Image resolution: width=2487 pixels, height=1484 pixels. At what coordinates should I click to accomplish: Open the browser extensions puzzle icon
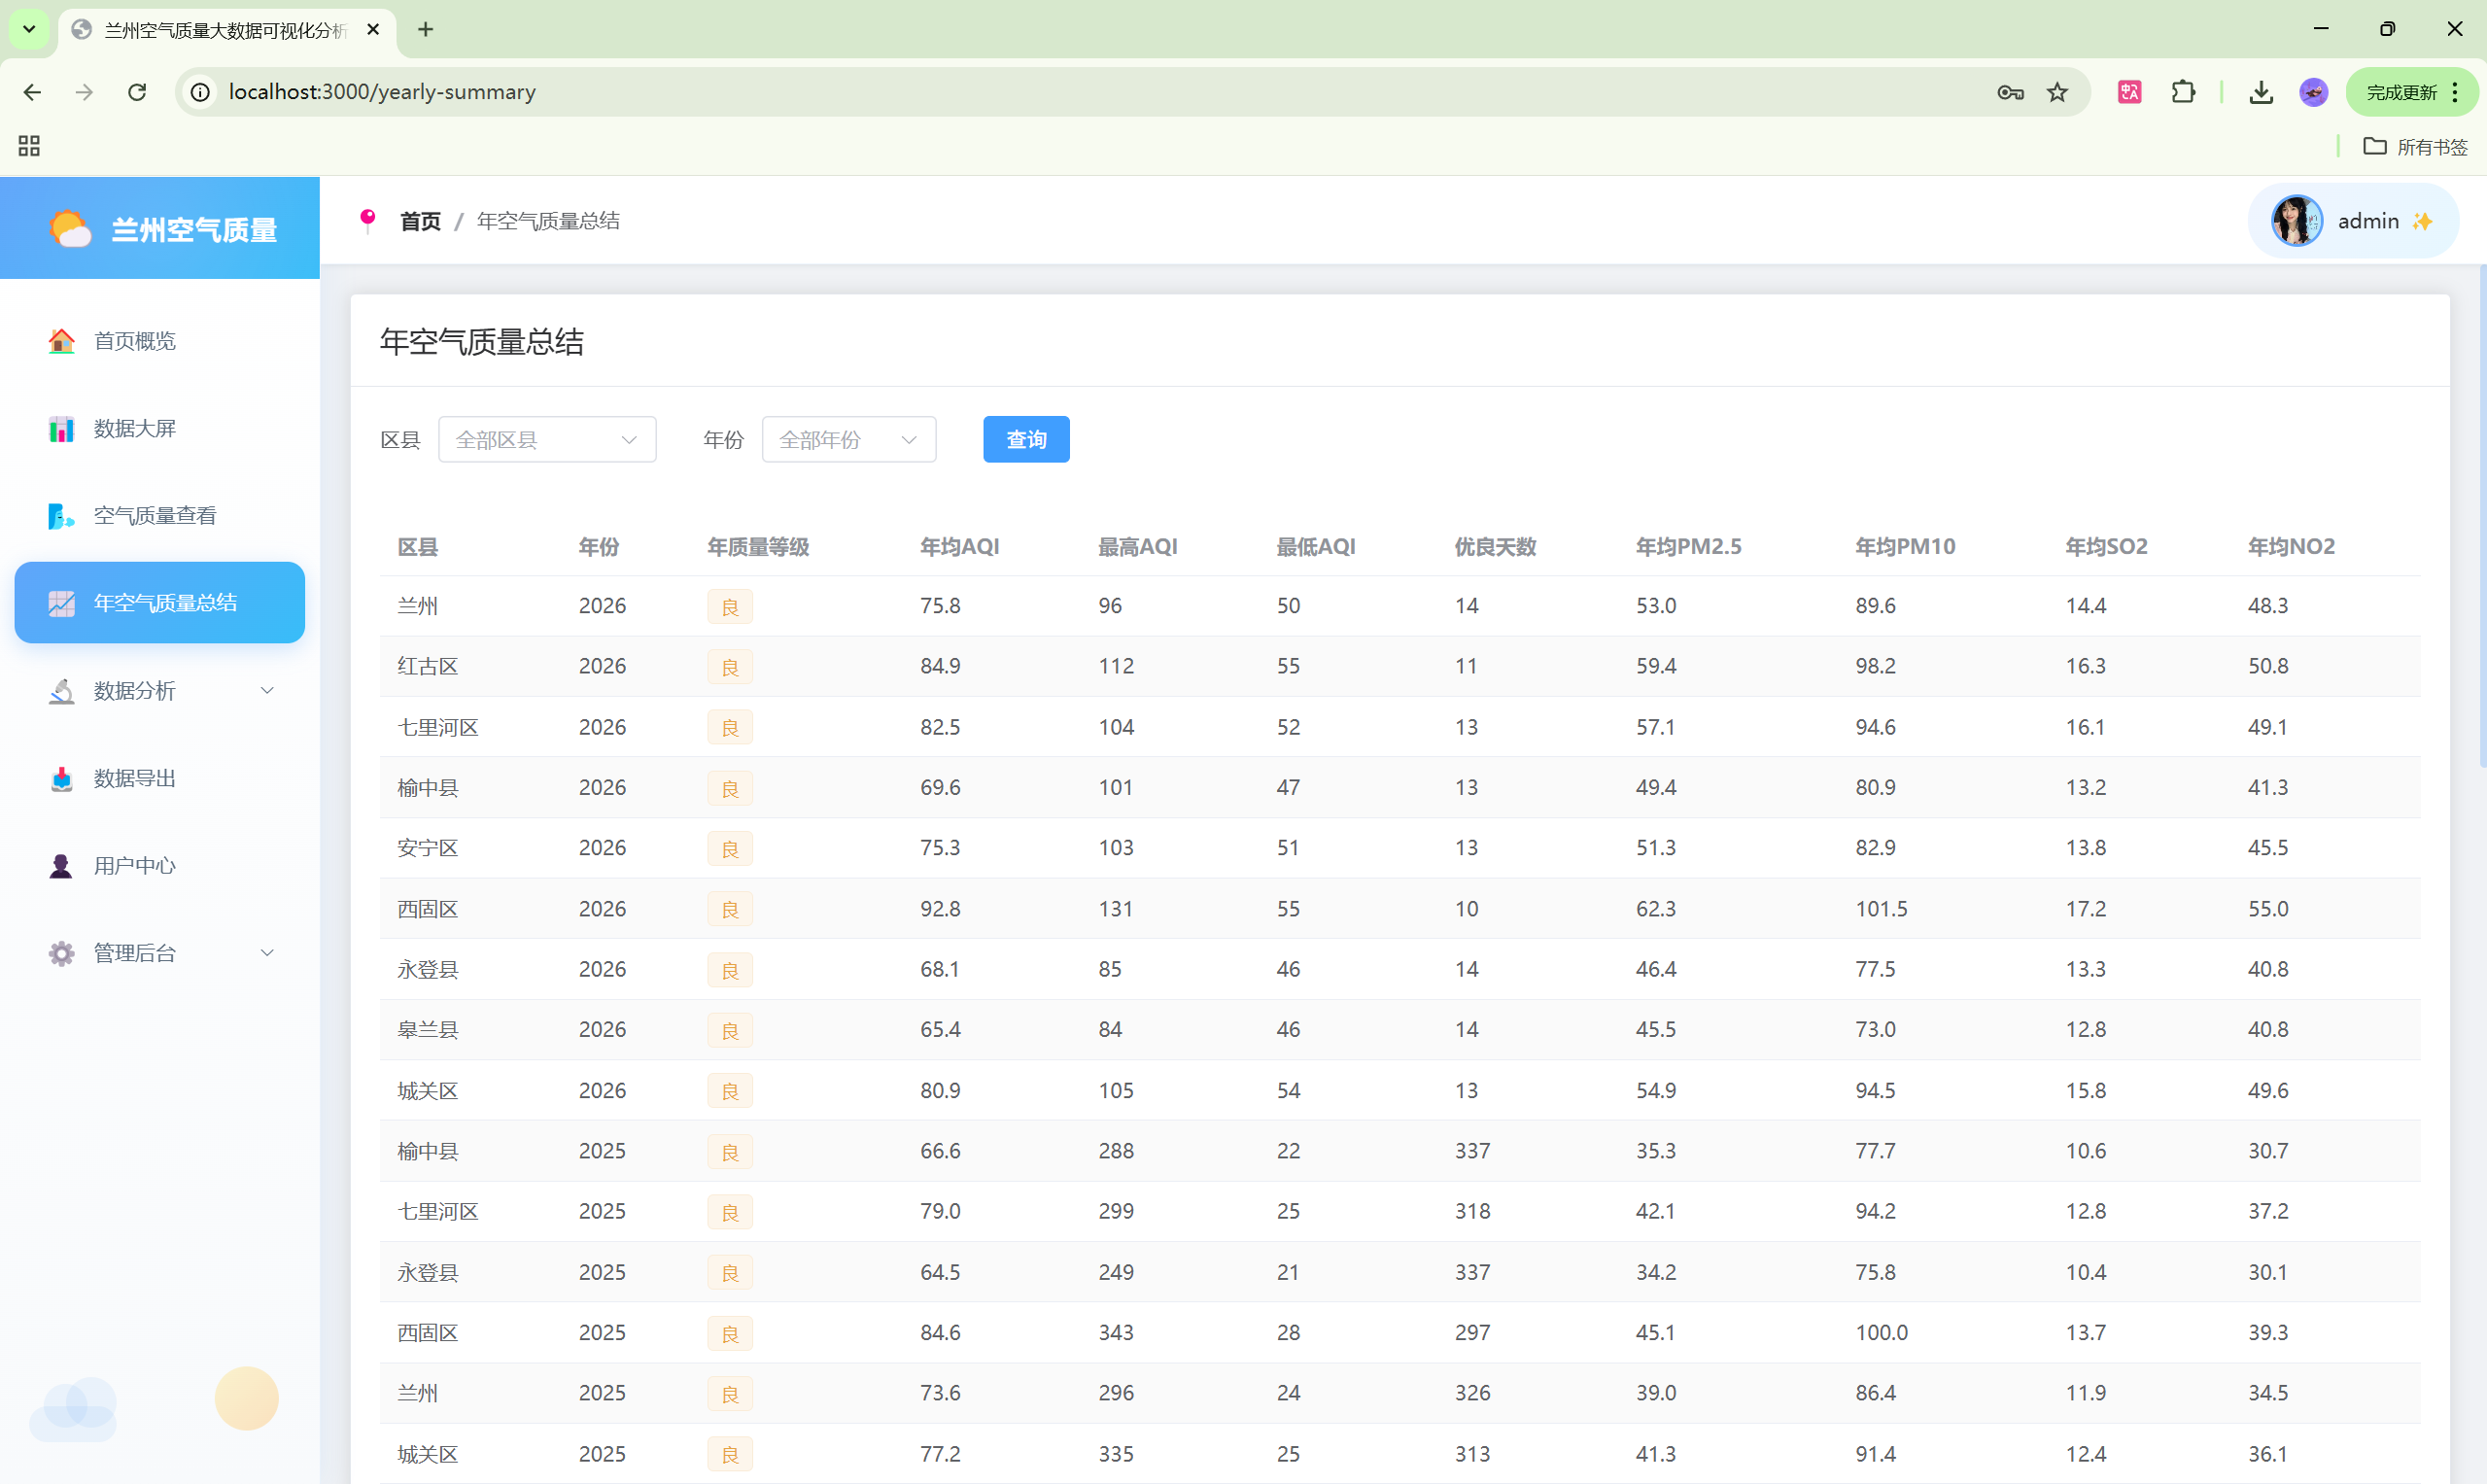2183,92
